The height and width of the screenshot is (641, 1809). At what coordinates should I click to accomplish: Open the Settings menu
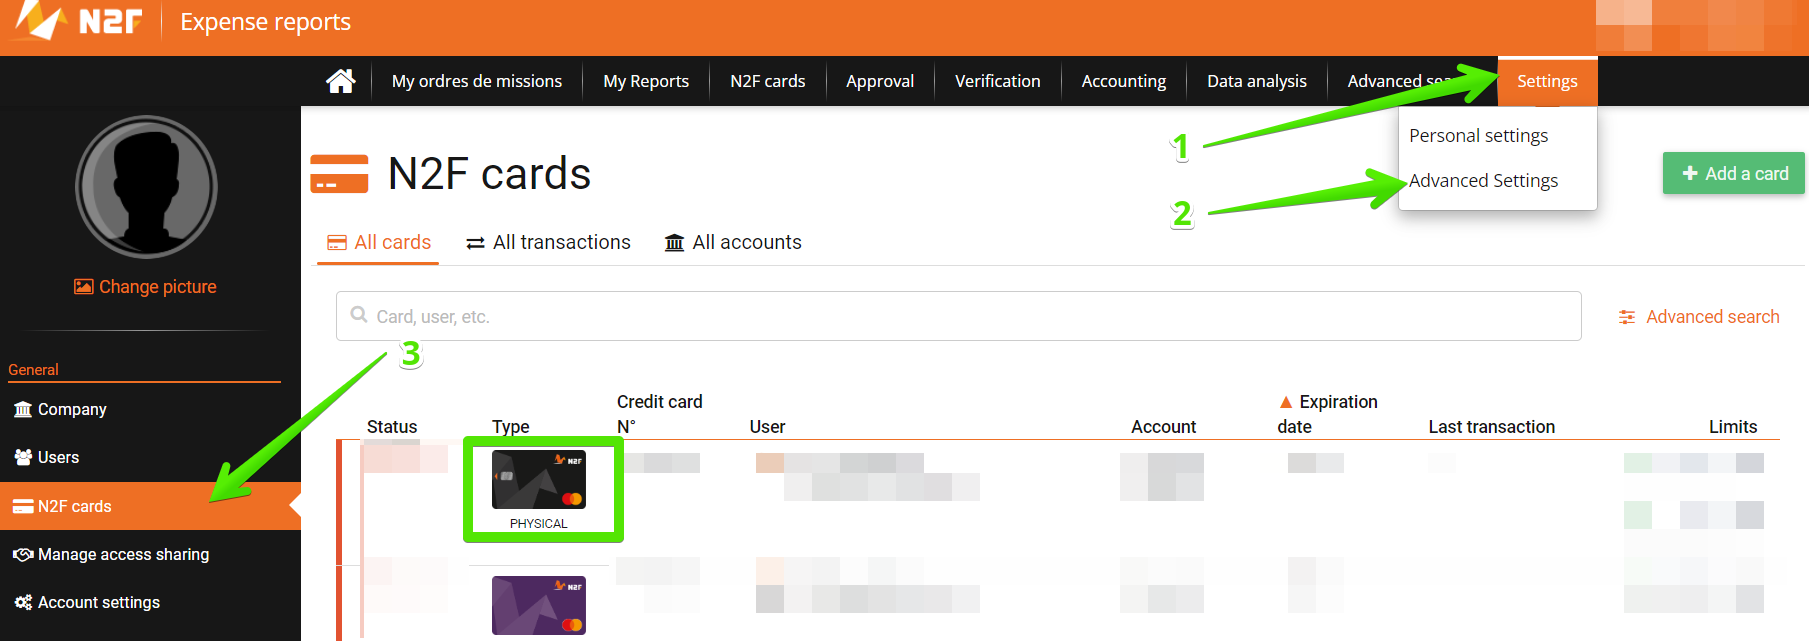click(1547, 81)
